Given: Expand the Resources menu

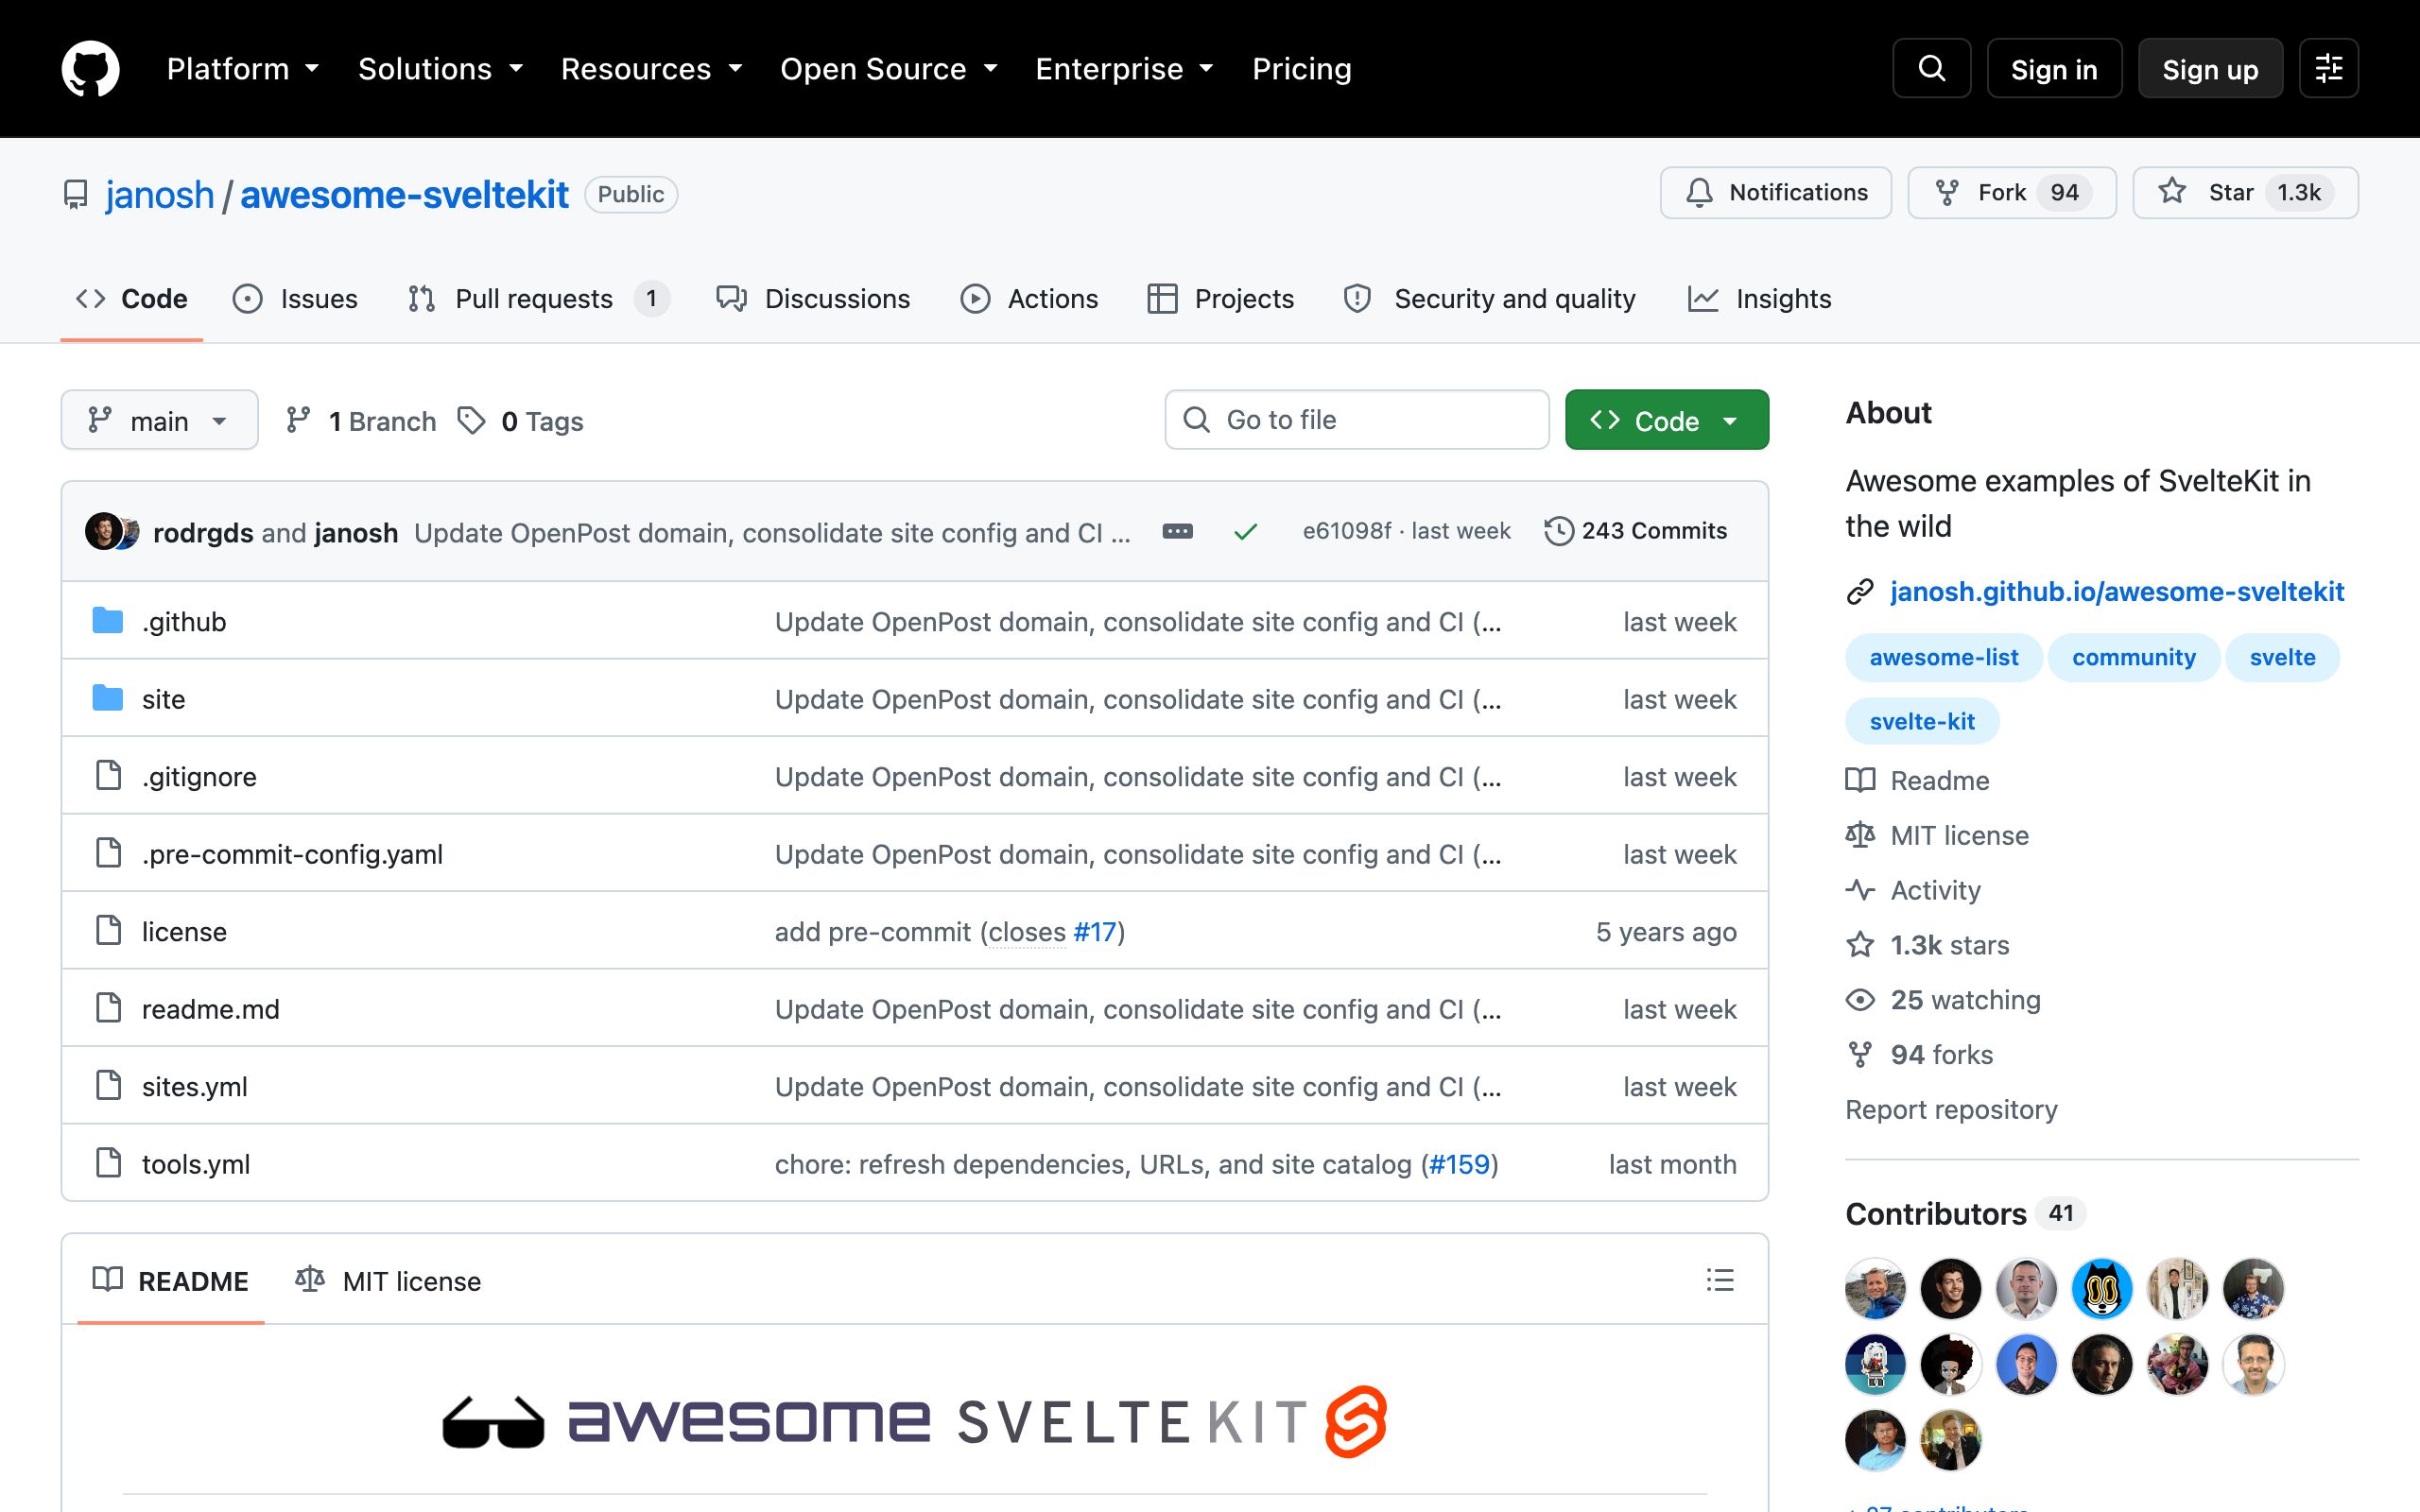Looking at the screenshot, I should click(652, 69).
